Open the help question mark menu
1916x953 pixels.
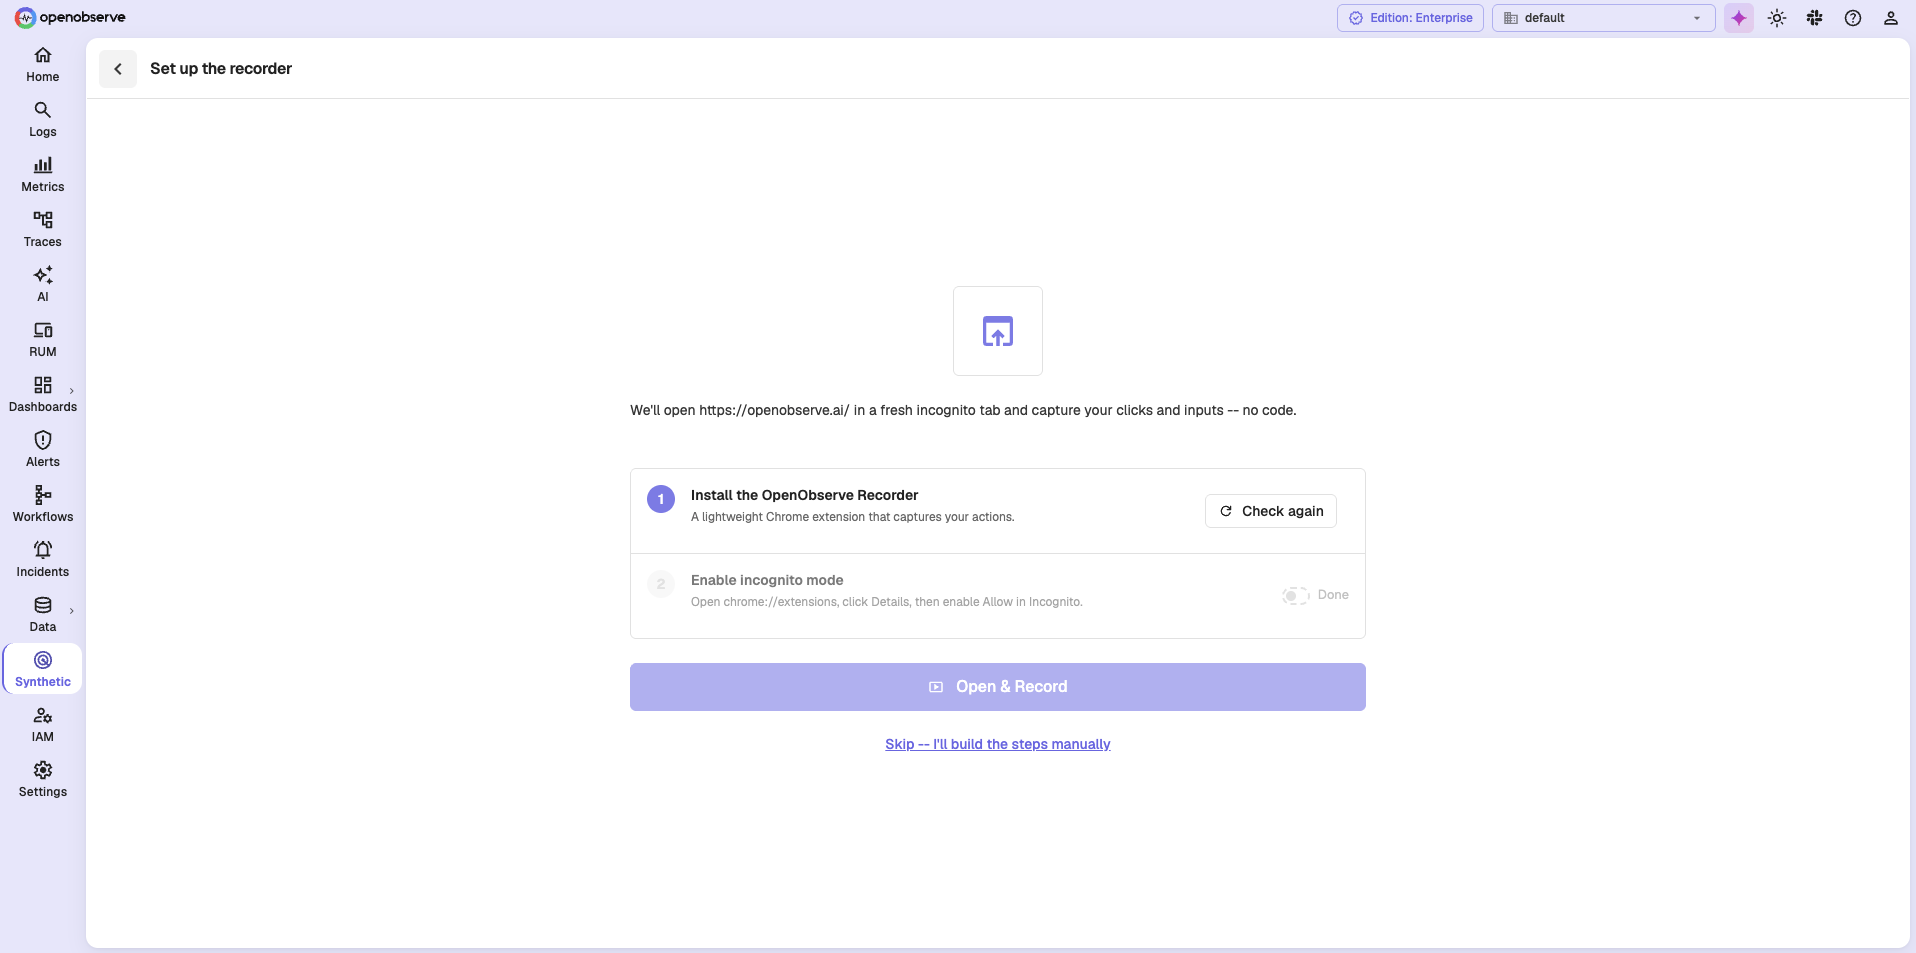tap(1853, 18)
